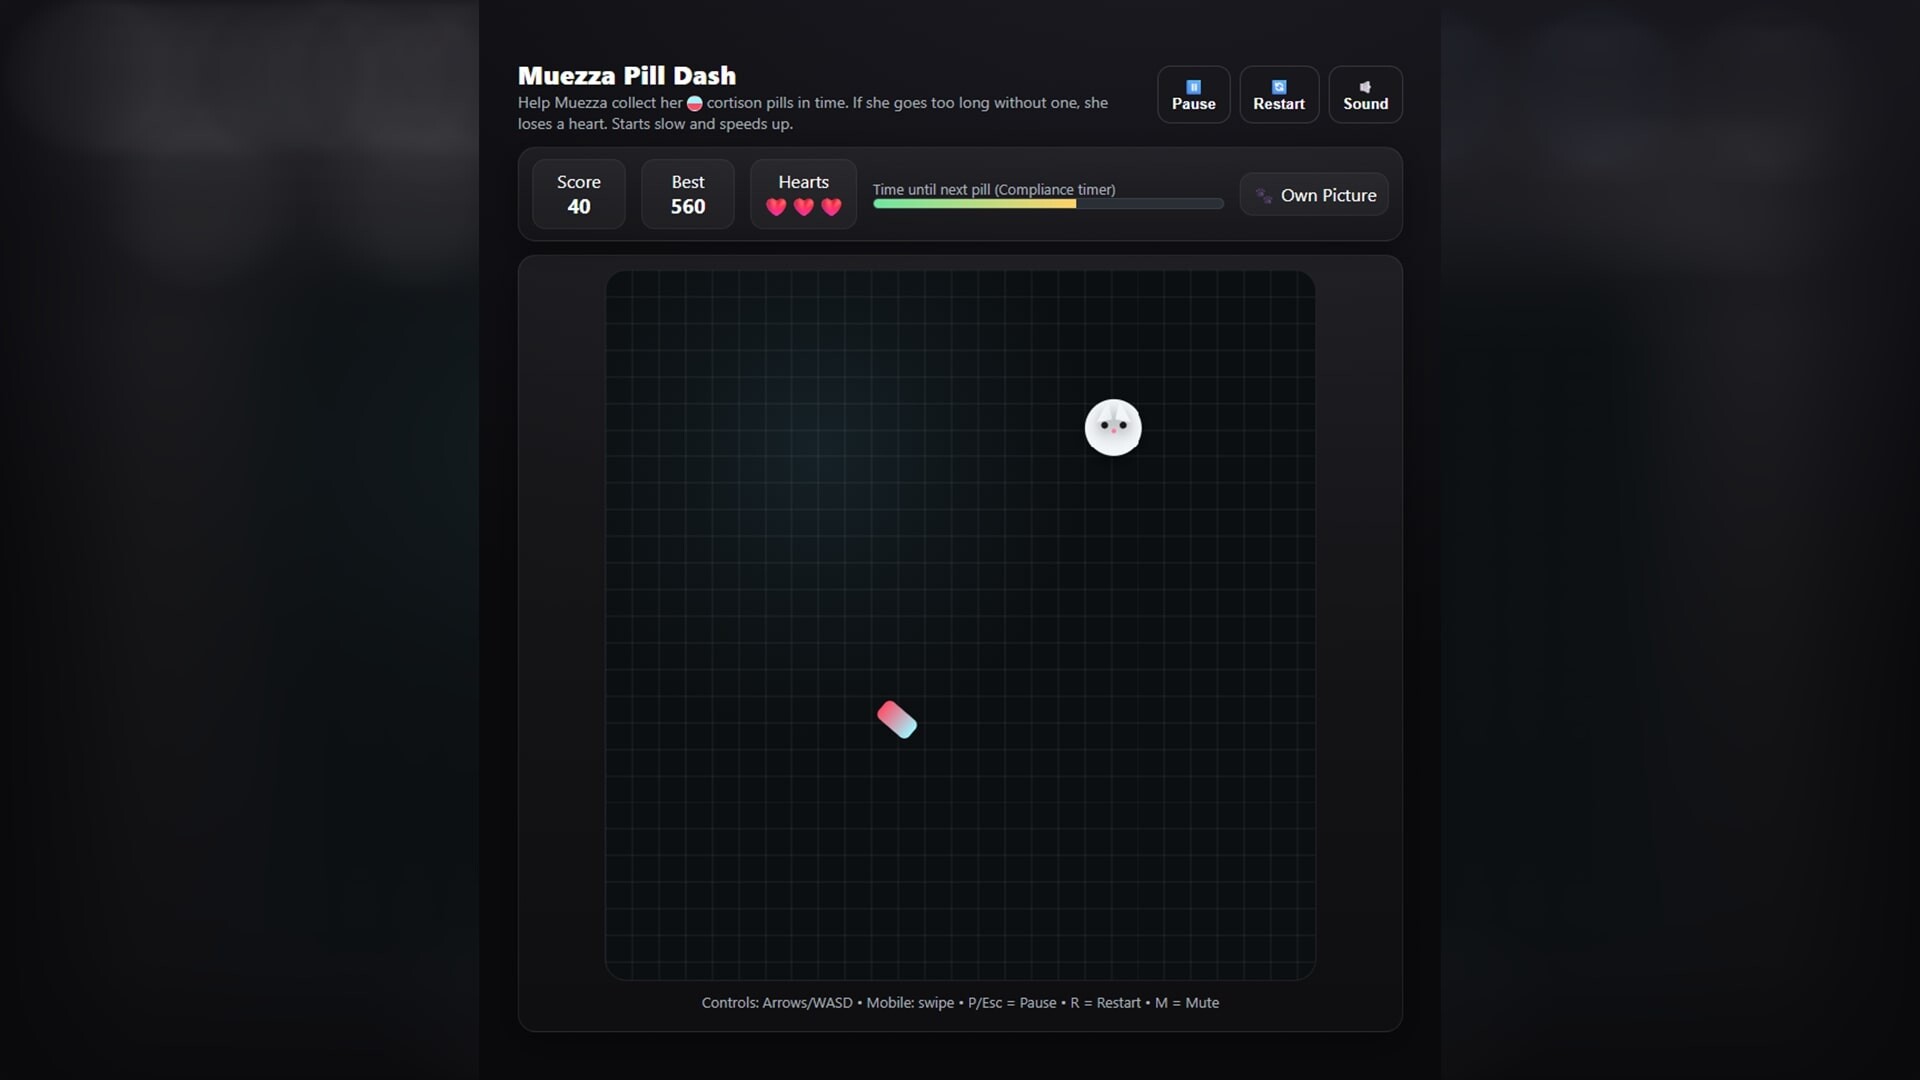Click the Muezza Pill Dash title
1920x1080 pixels.
pyautogui.click(x=626, y=76)
